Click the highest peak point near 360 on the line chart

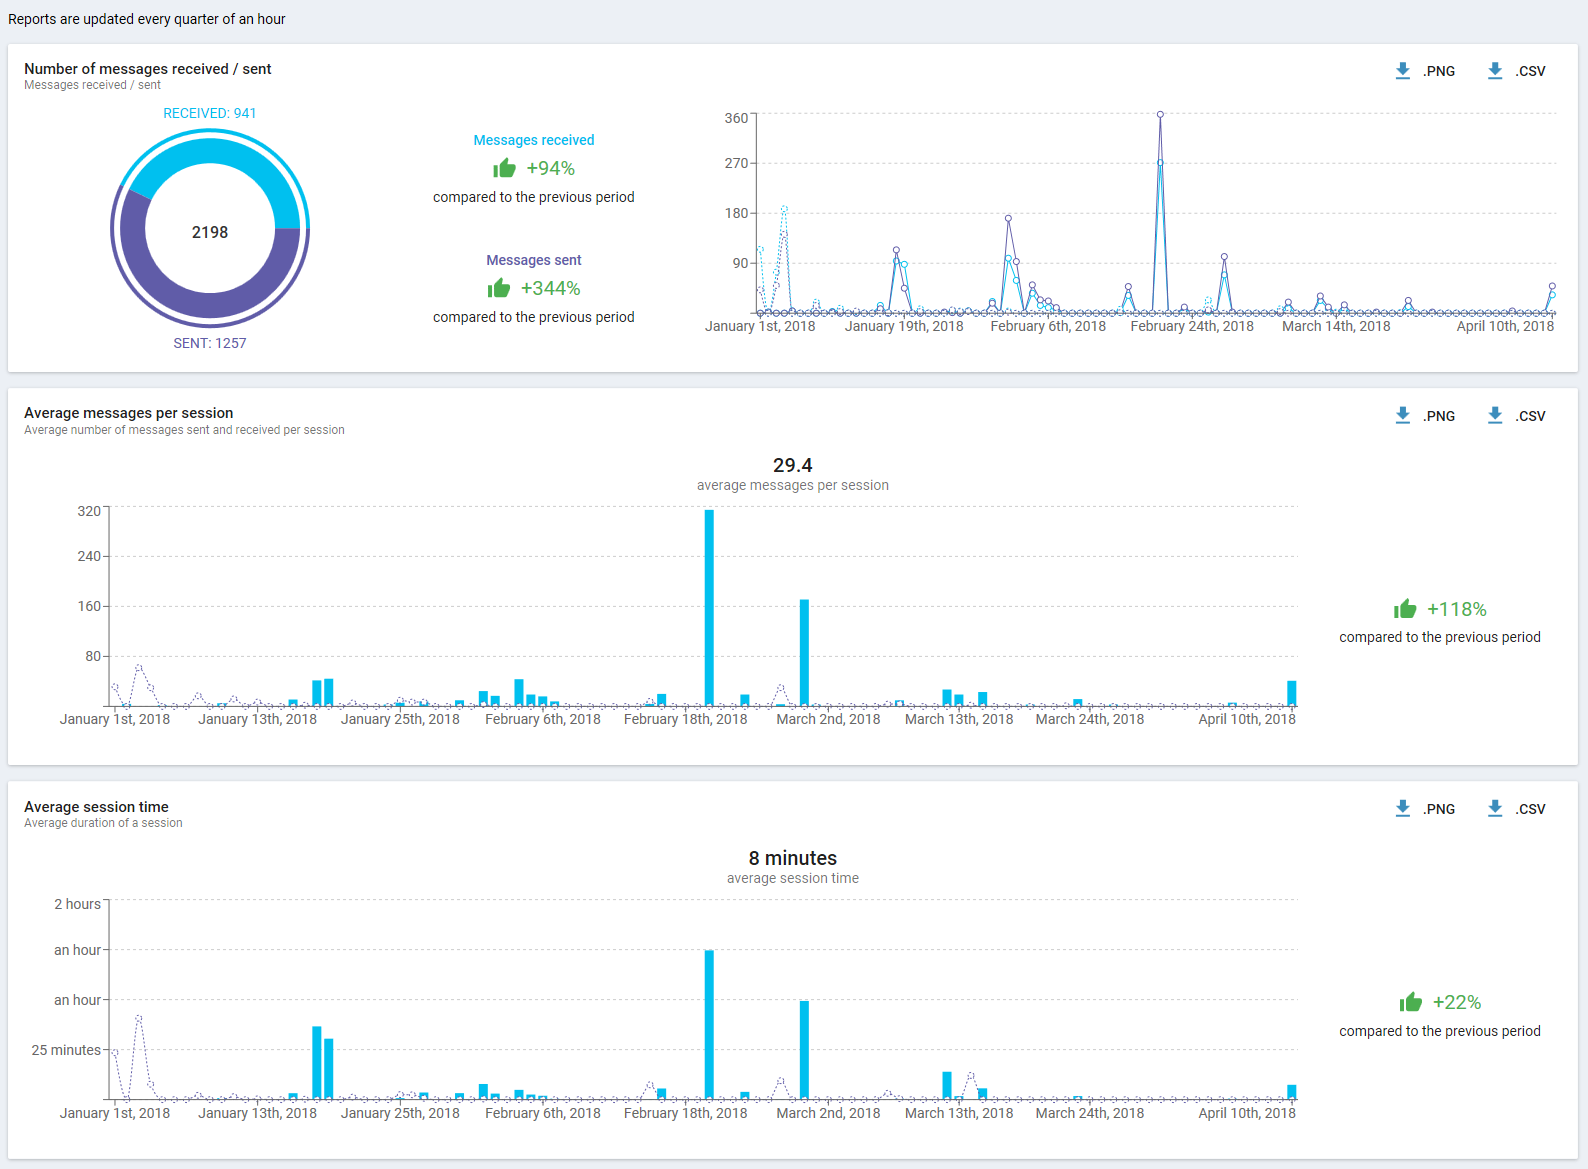point(1160,114)
